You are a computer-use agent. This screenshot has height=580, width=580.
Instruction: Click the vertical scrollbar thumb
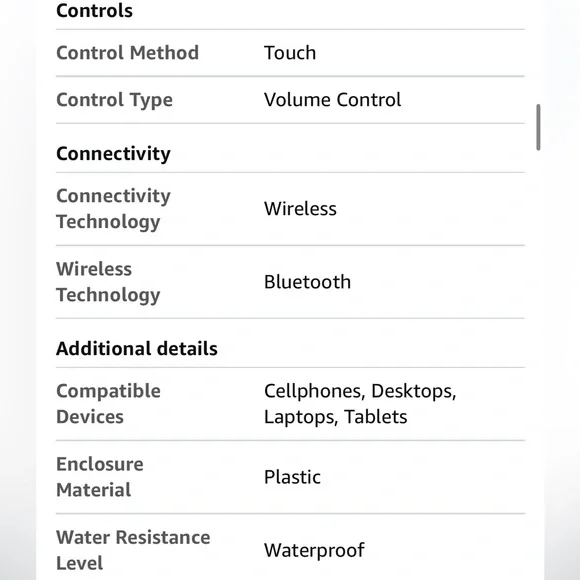coord(538,127)
